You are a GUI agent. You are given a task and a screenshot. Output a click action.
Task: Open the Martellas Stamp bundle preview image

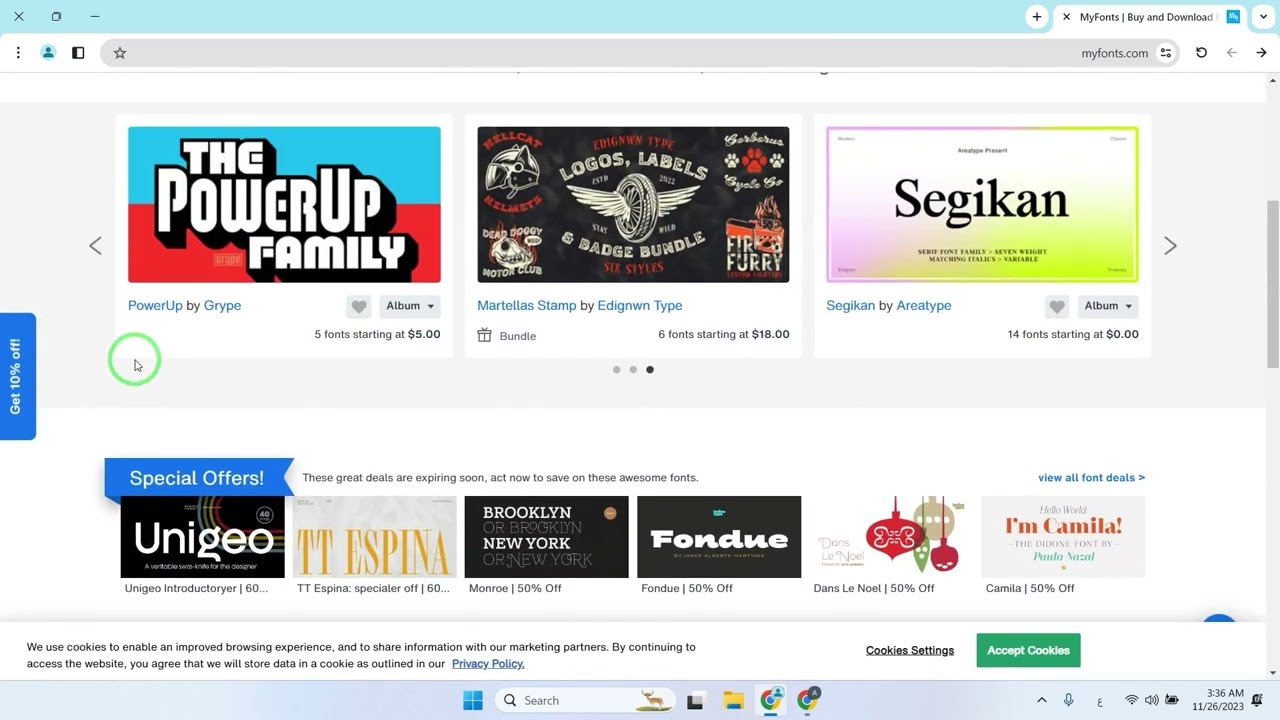coord(633,204)
